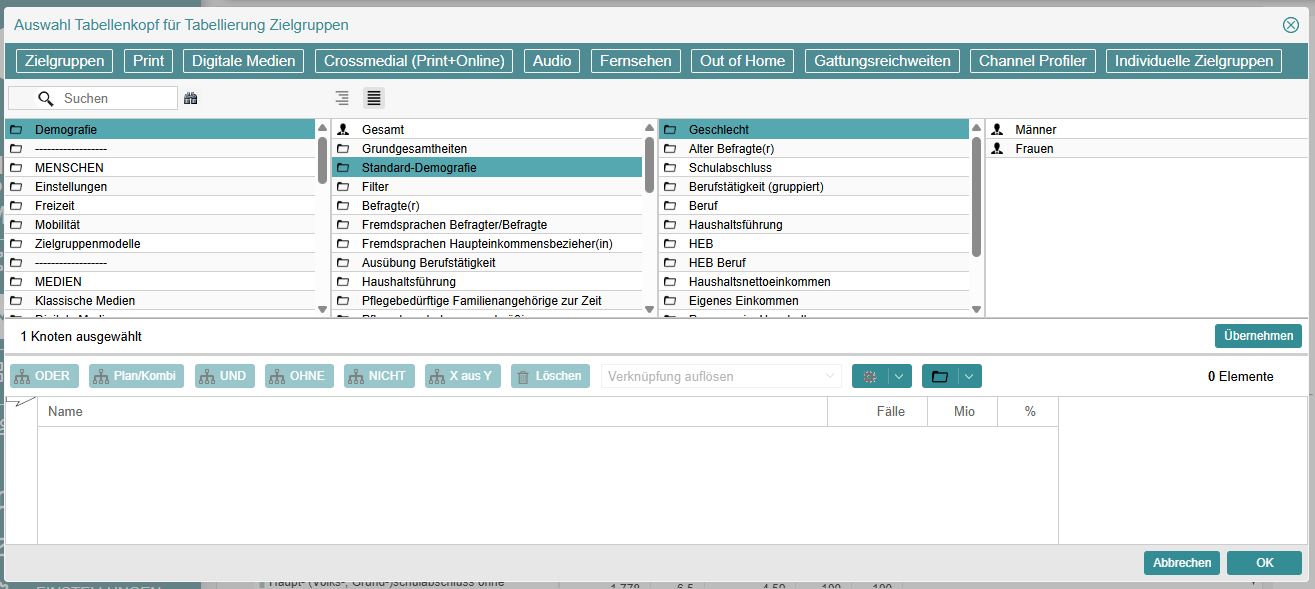Click the binoculars search icon
Image resolution: width=1315 pixels, height=589 pixels.
pos(191,98)
